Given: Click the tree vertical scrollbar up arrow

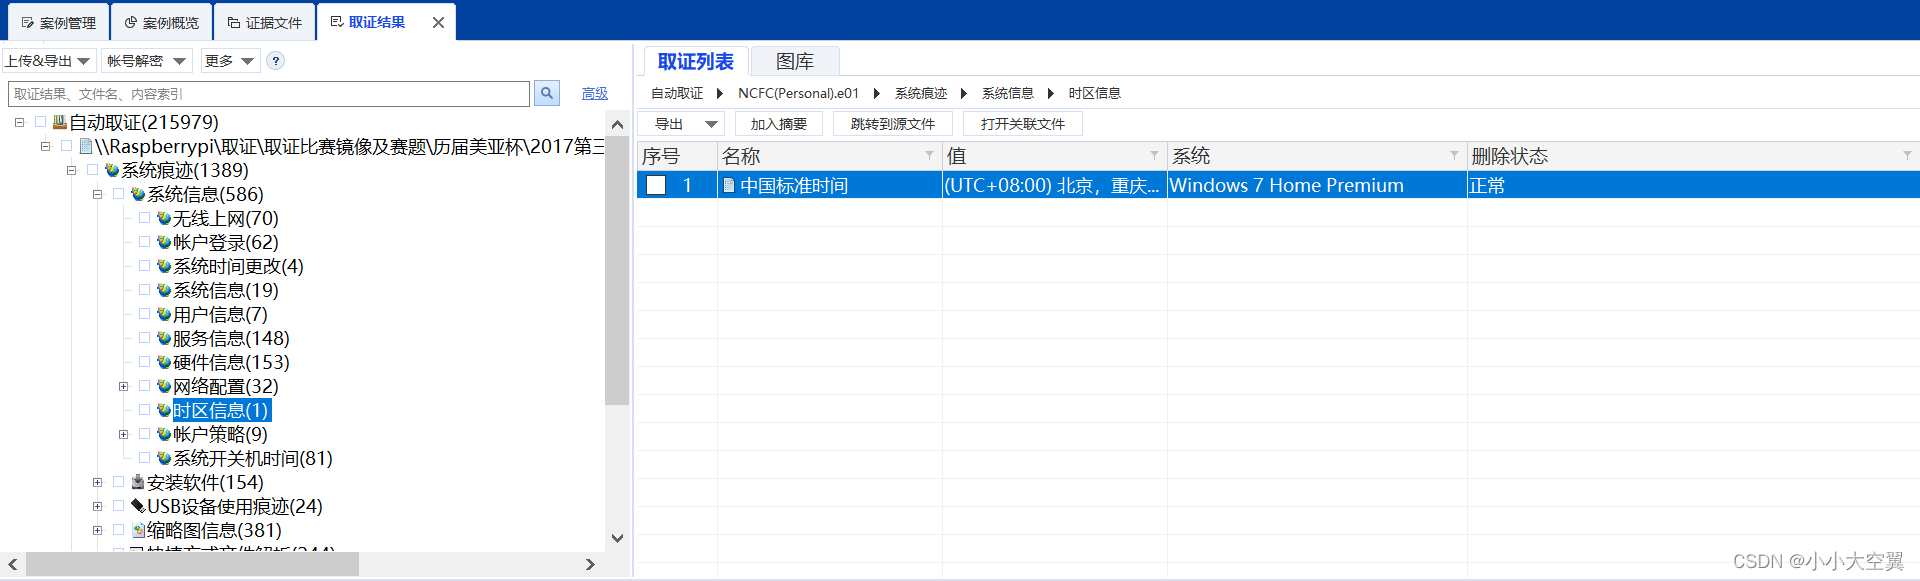Looking at the screenshot, I should pos(617,124).
